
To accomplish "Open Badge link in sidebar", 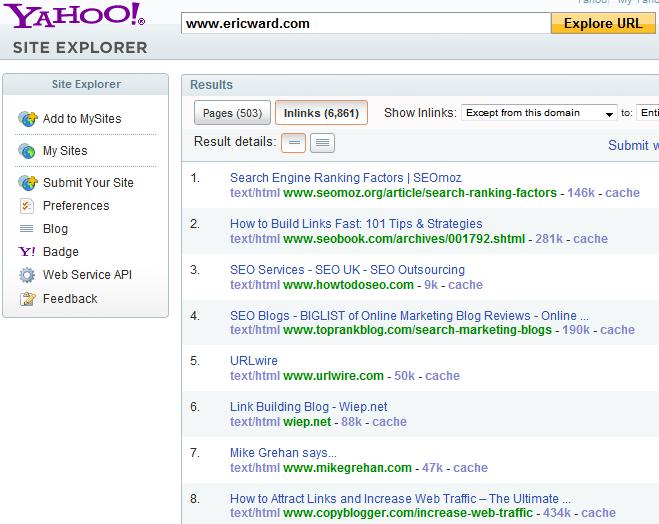I will (61, 251).
